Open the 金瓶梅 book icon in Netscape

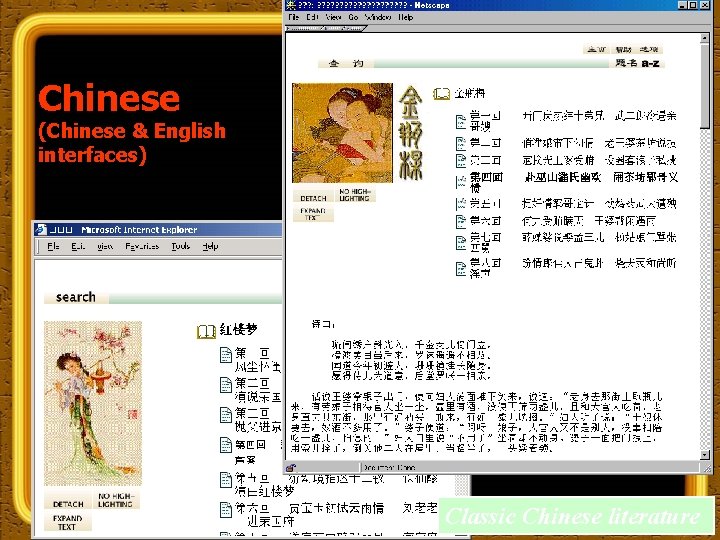441,94
